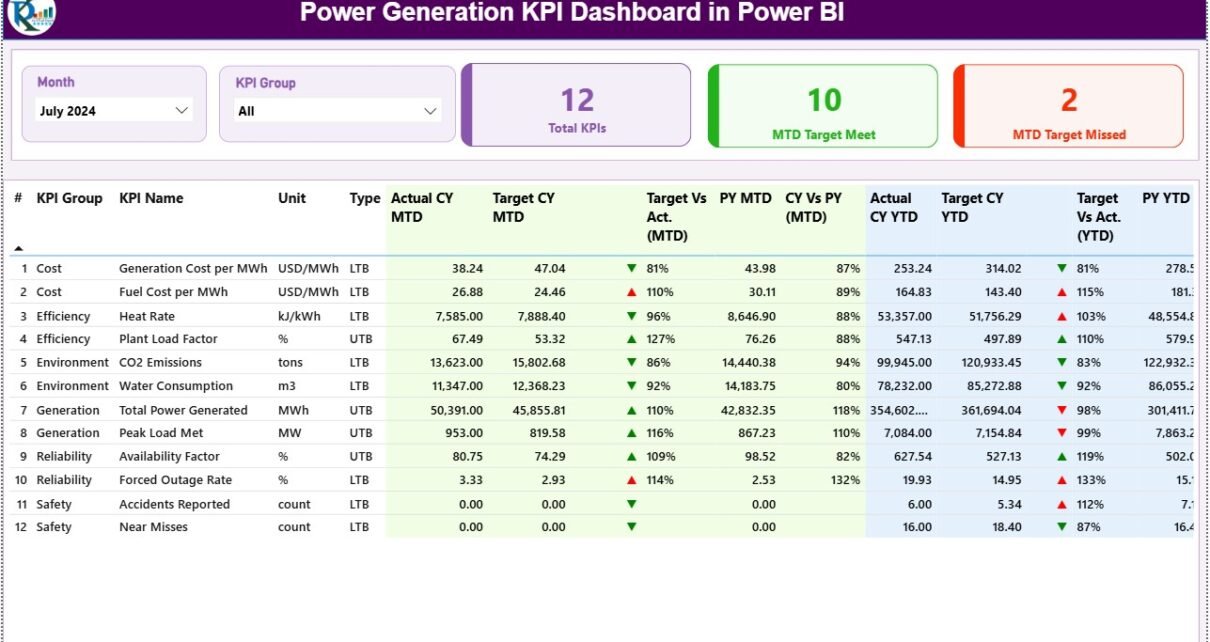Screen dimensions: 1210x642
Task: Click the company logo in the title bar
Action: tap(31, 15)
